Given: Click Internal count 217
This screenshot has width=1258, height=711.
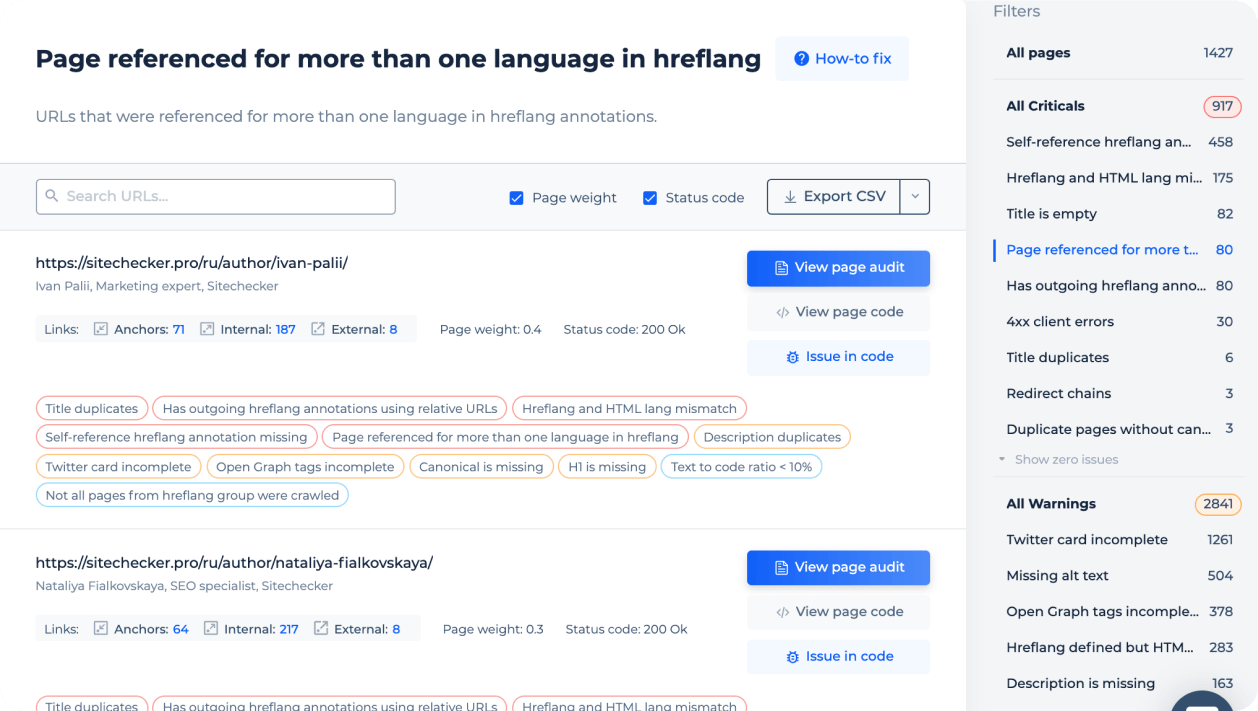Looking at the screenshot, I should (289, 629).
